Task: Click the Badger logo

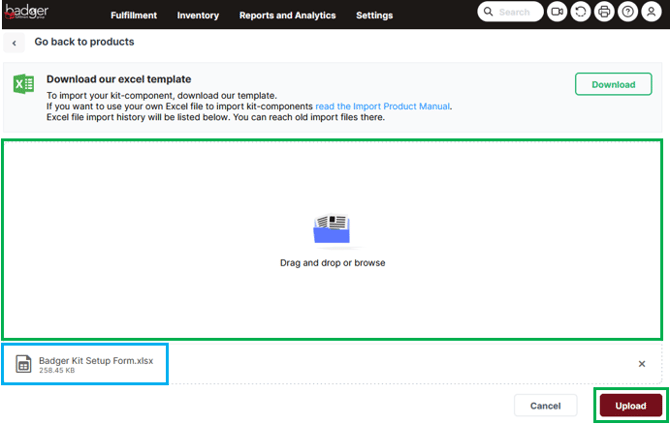Action: (27, 13)
